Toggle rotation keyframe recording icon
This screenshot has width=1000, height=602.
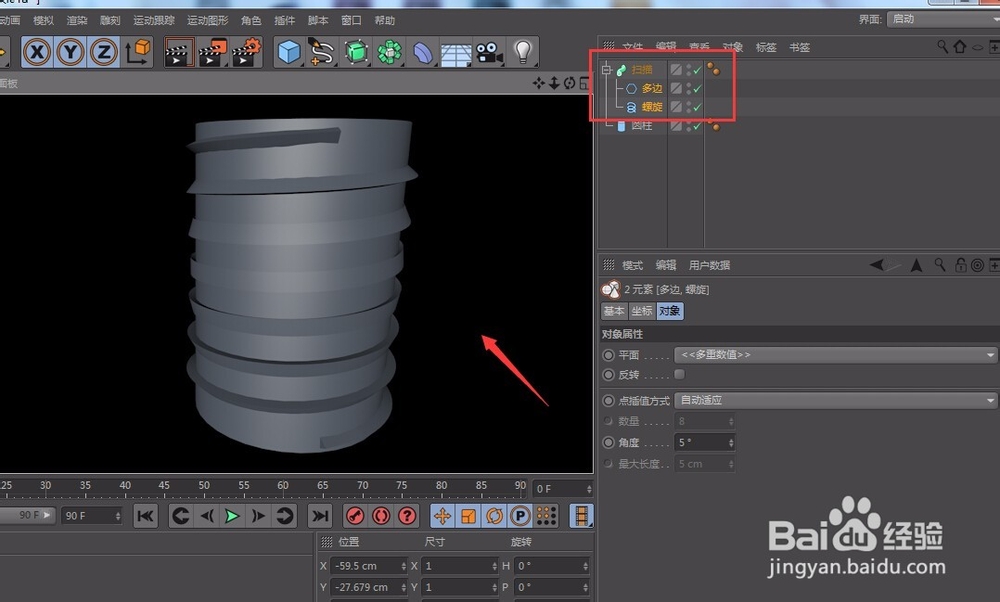pos(494,515)
